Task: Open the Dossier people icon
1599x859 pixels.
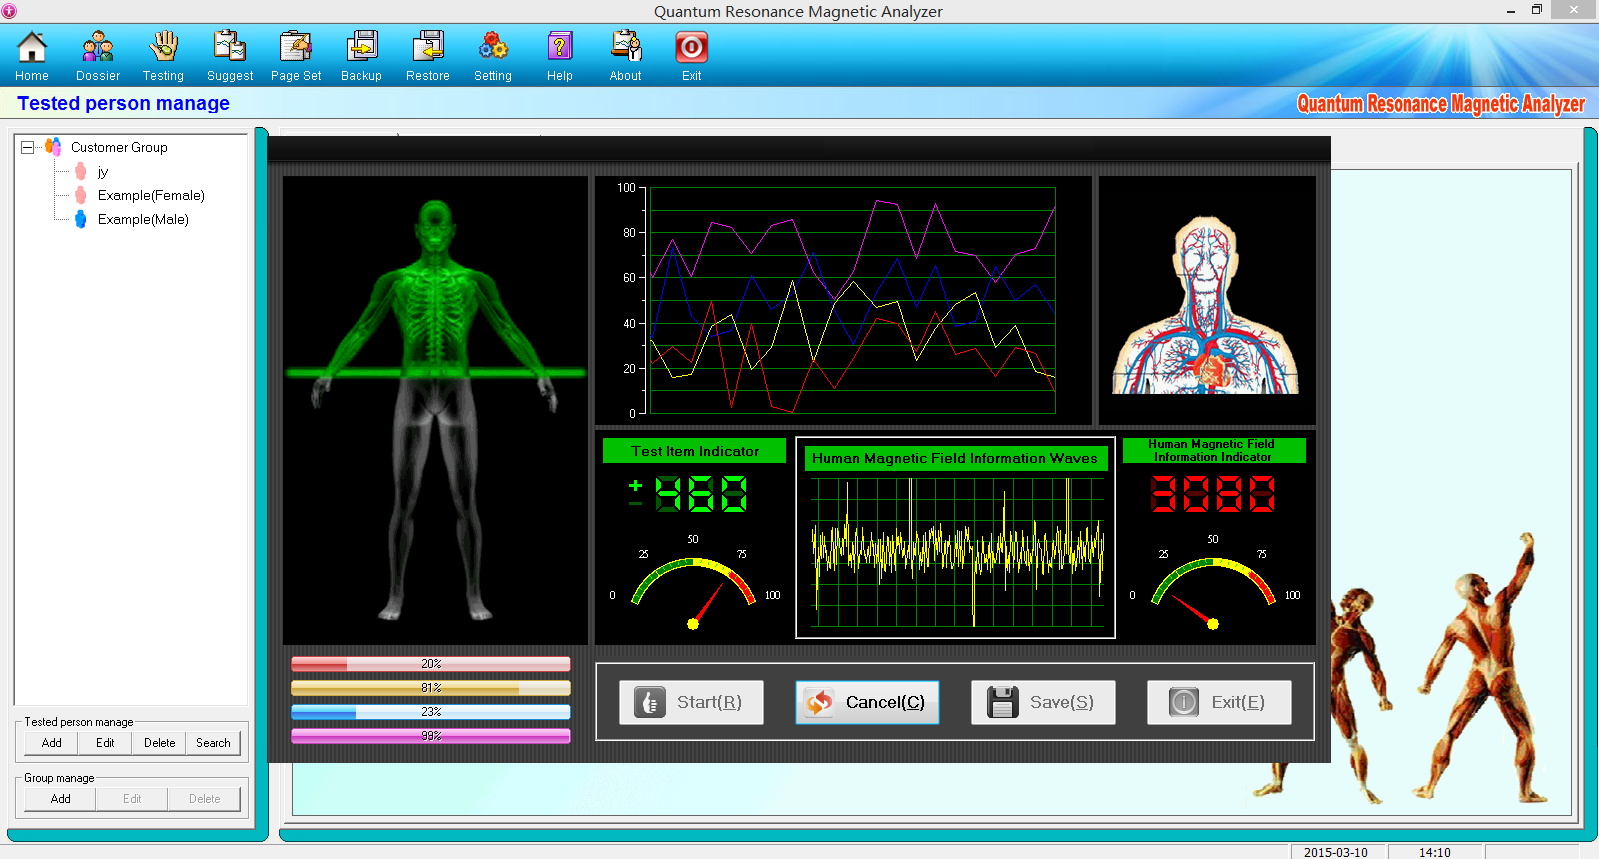Action: pyautogui.click(x=97, y=48)
